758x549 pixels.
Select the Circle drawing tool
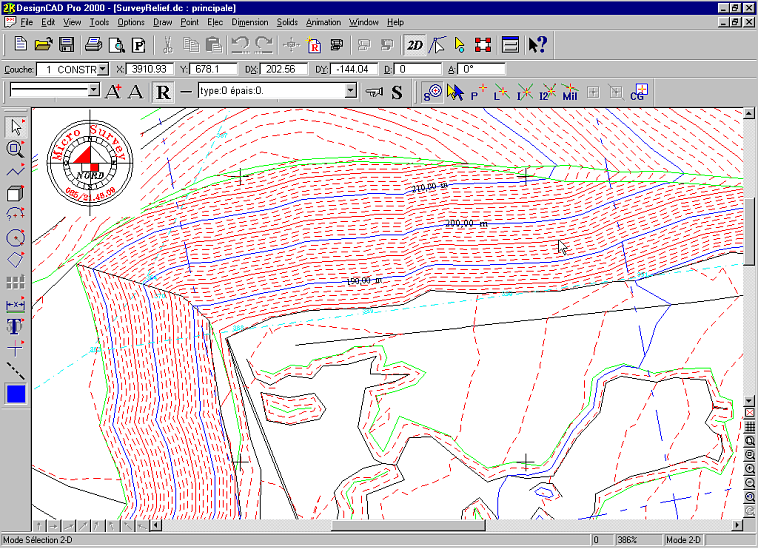click(x=15, y=238)
